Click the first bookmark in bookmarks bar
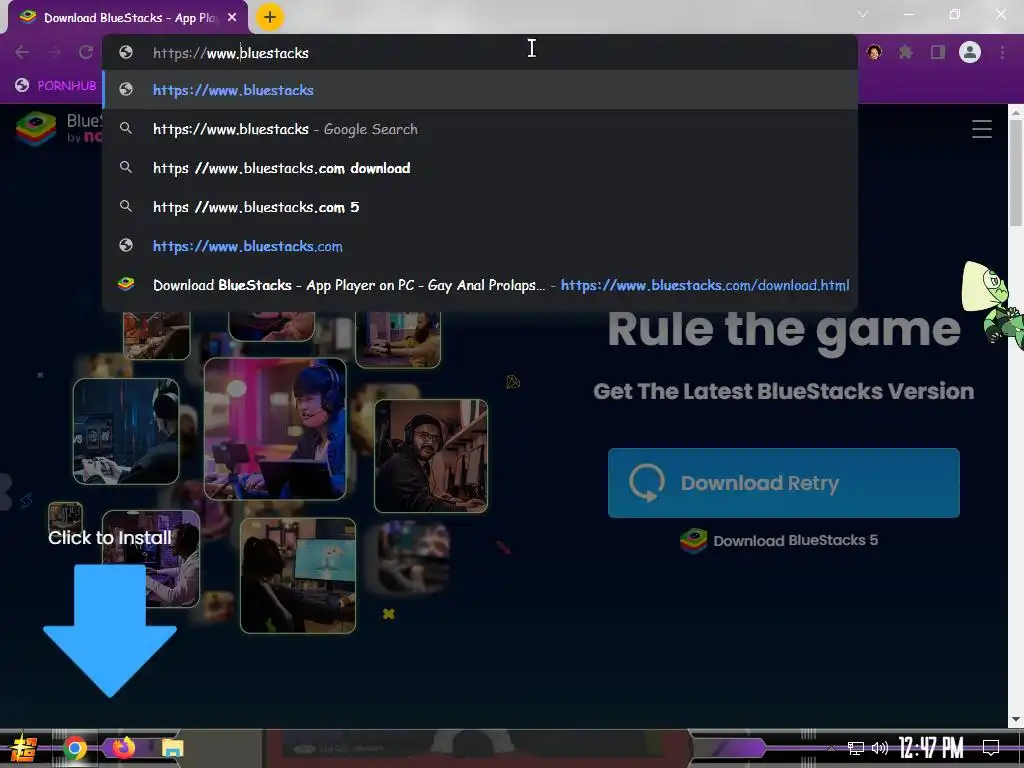This screenshot has height=768, width=1024. [56, 86]
